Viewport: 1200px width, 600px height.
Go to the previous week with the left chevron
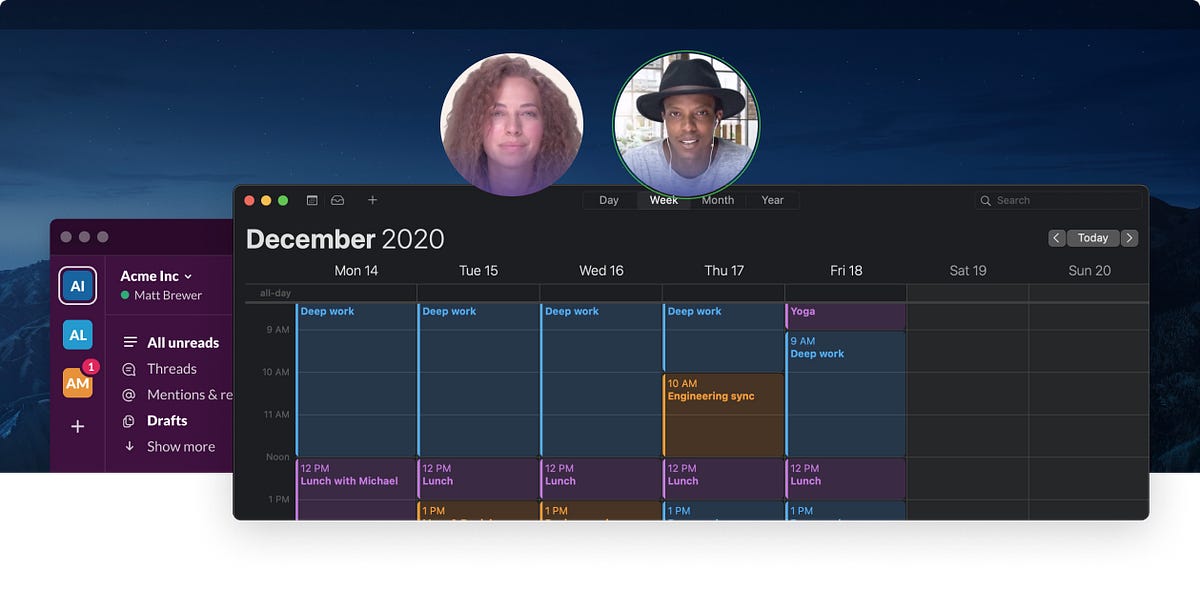tap(1057, 238)
